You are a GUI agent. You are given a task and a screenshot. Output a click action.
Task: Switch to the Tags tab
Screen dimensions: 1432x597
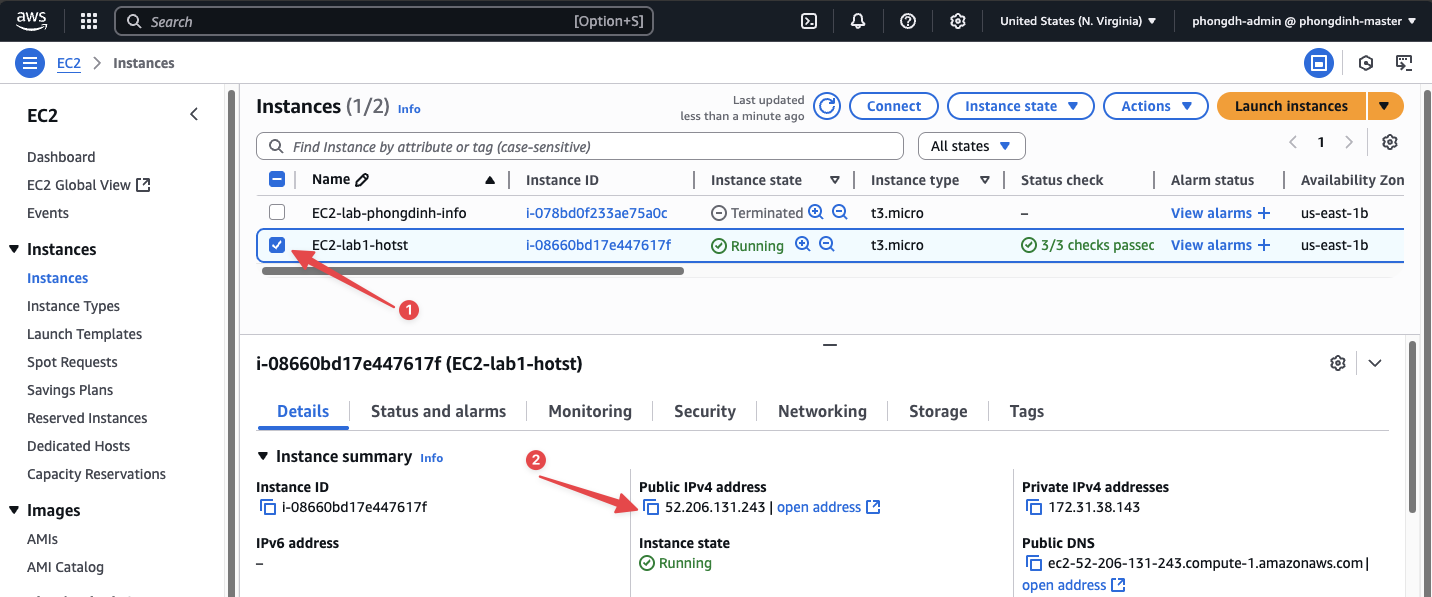(1027, 411)
